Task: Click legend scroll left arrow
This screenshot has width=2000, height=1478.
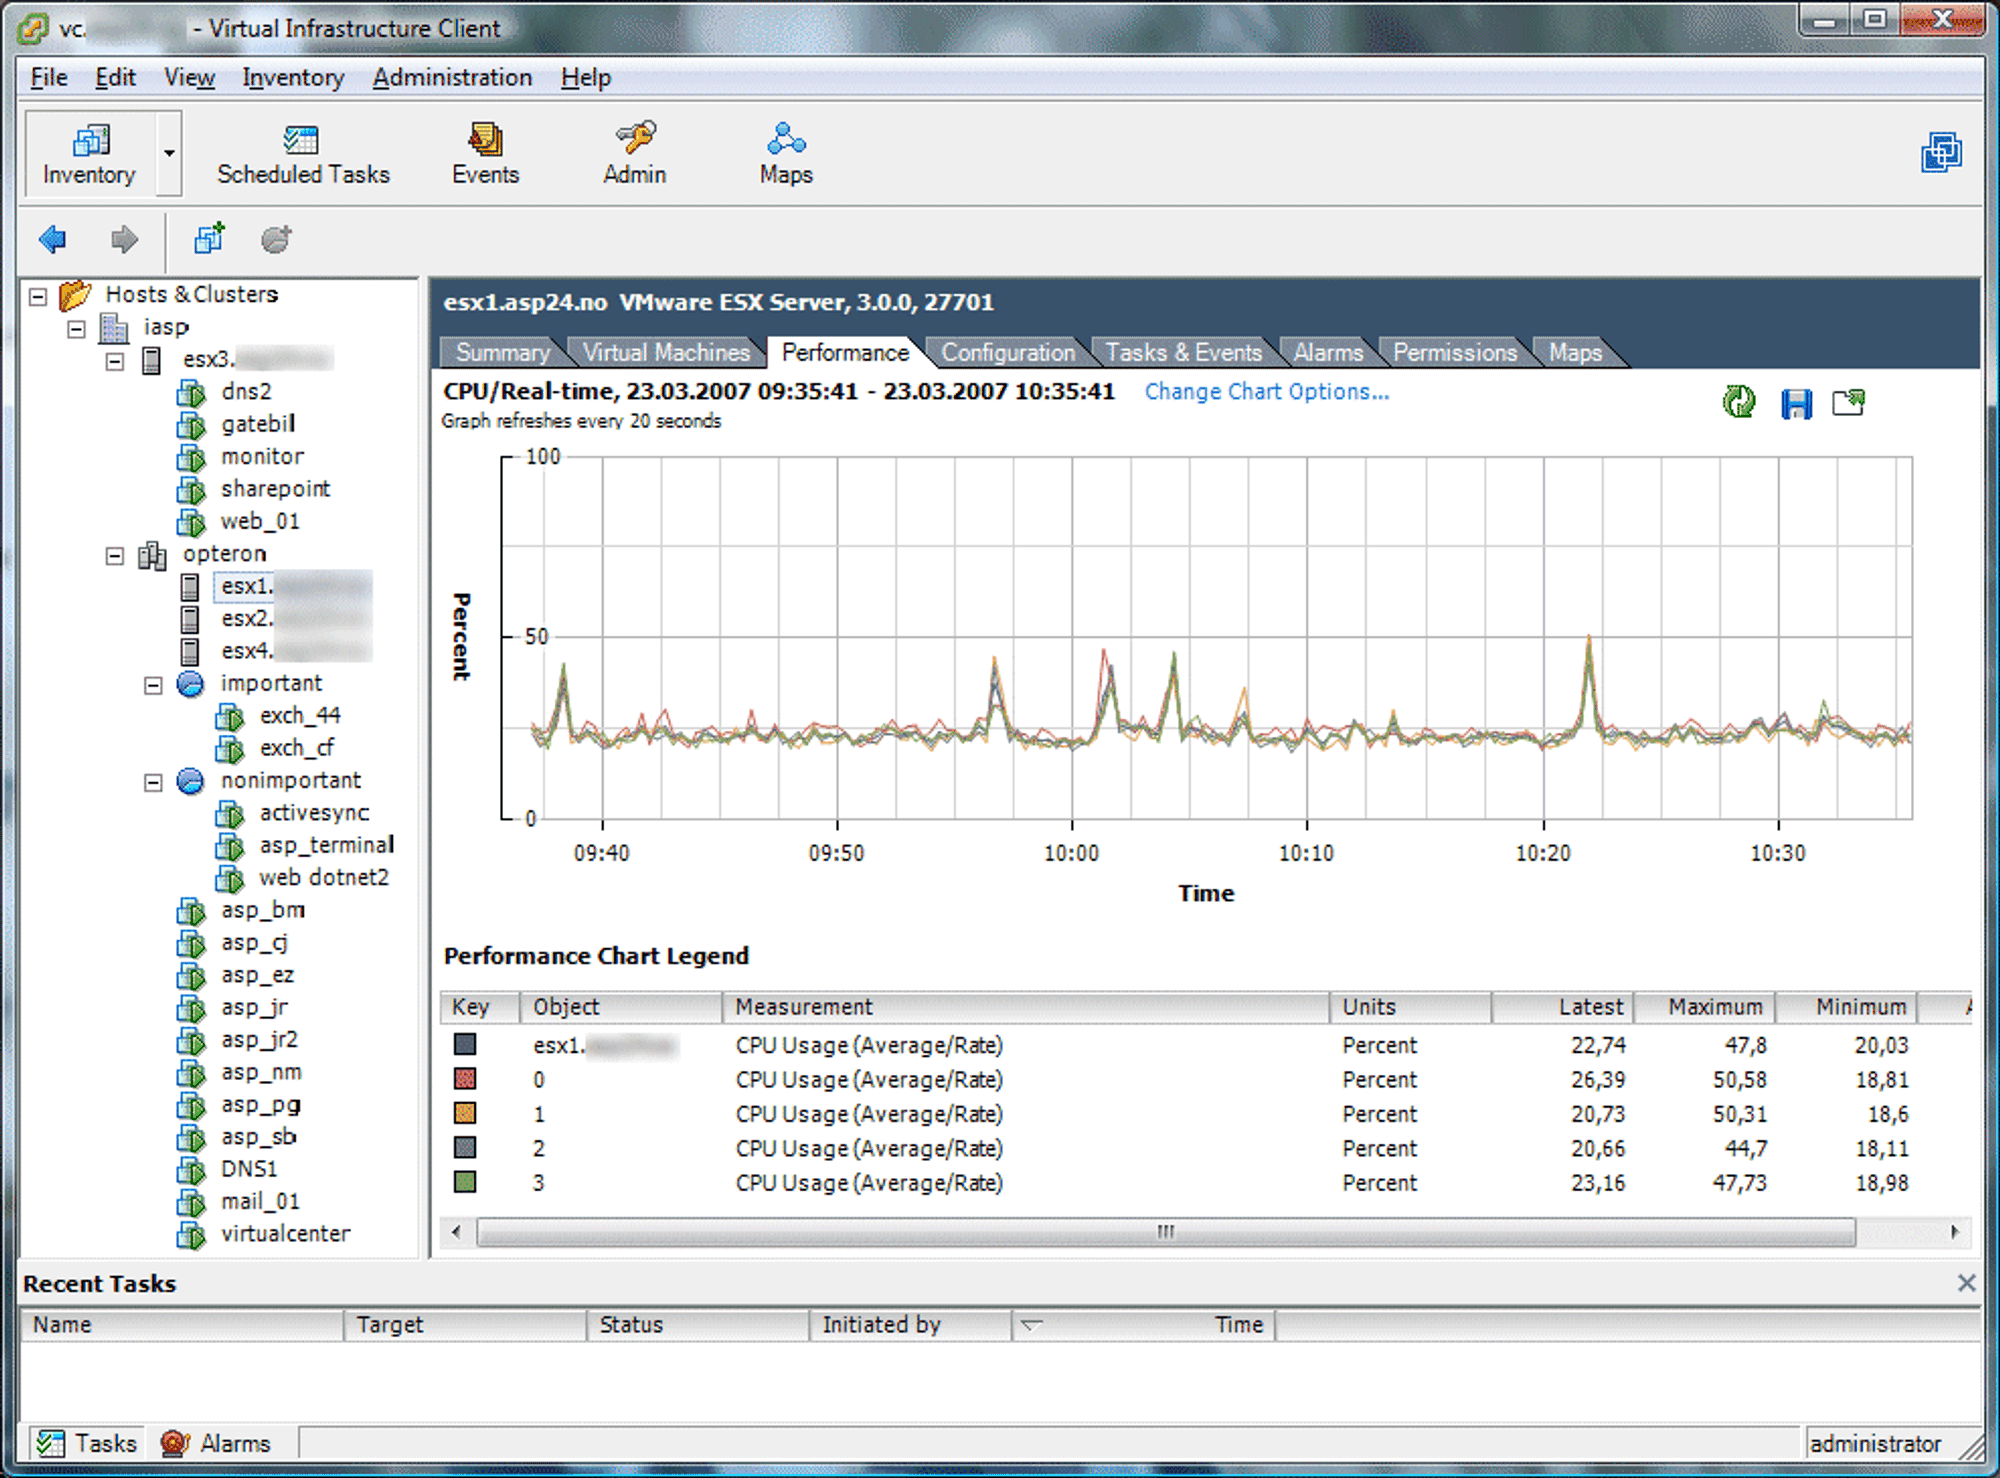Action: pyautogui.click(x=457, y=1232)
